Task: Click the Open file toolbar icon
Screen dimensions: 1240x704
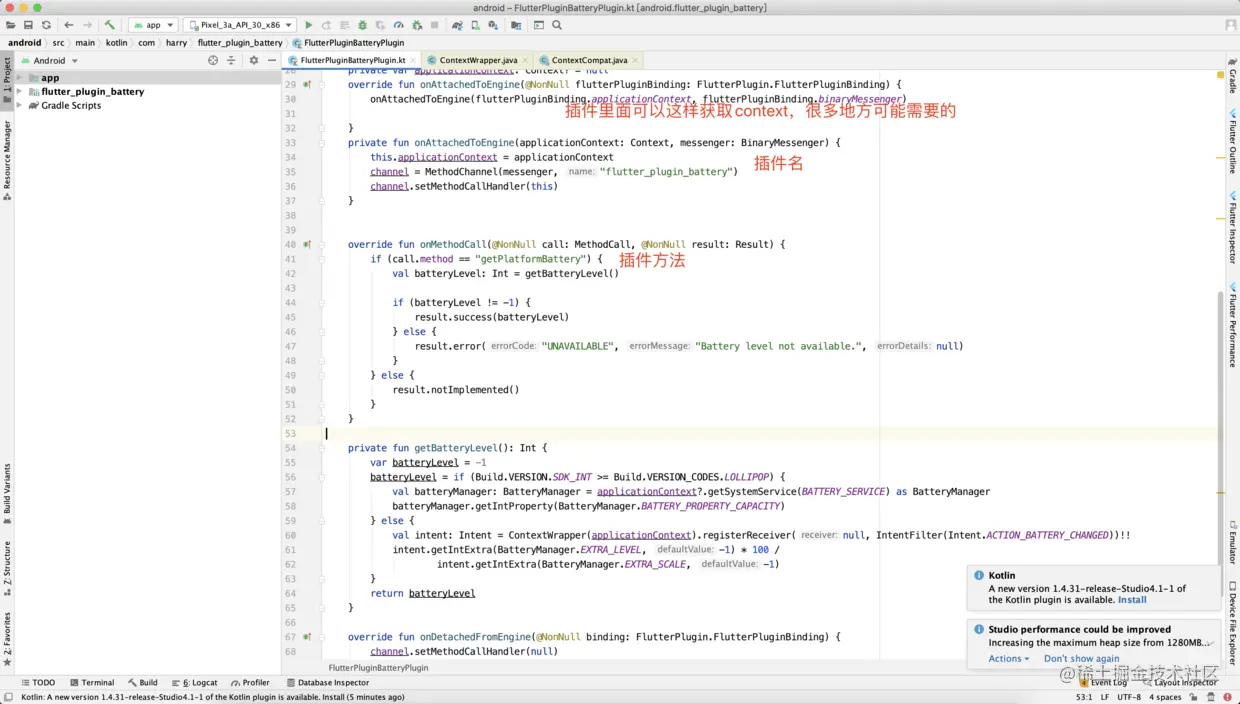Action: click(x=10, y=25)
